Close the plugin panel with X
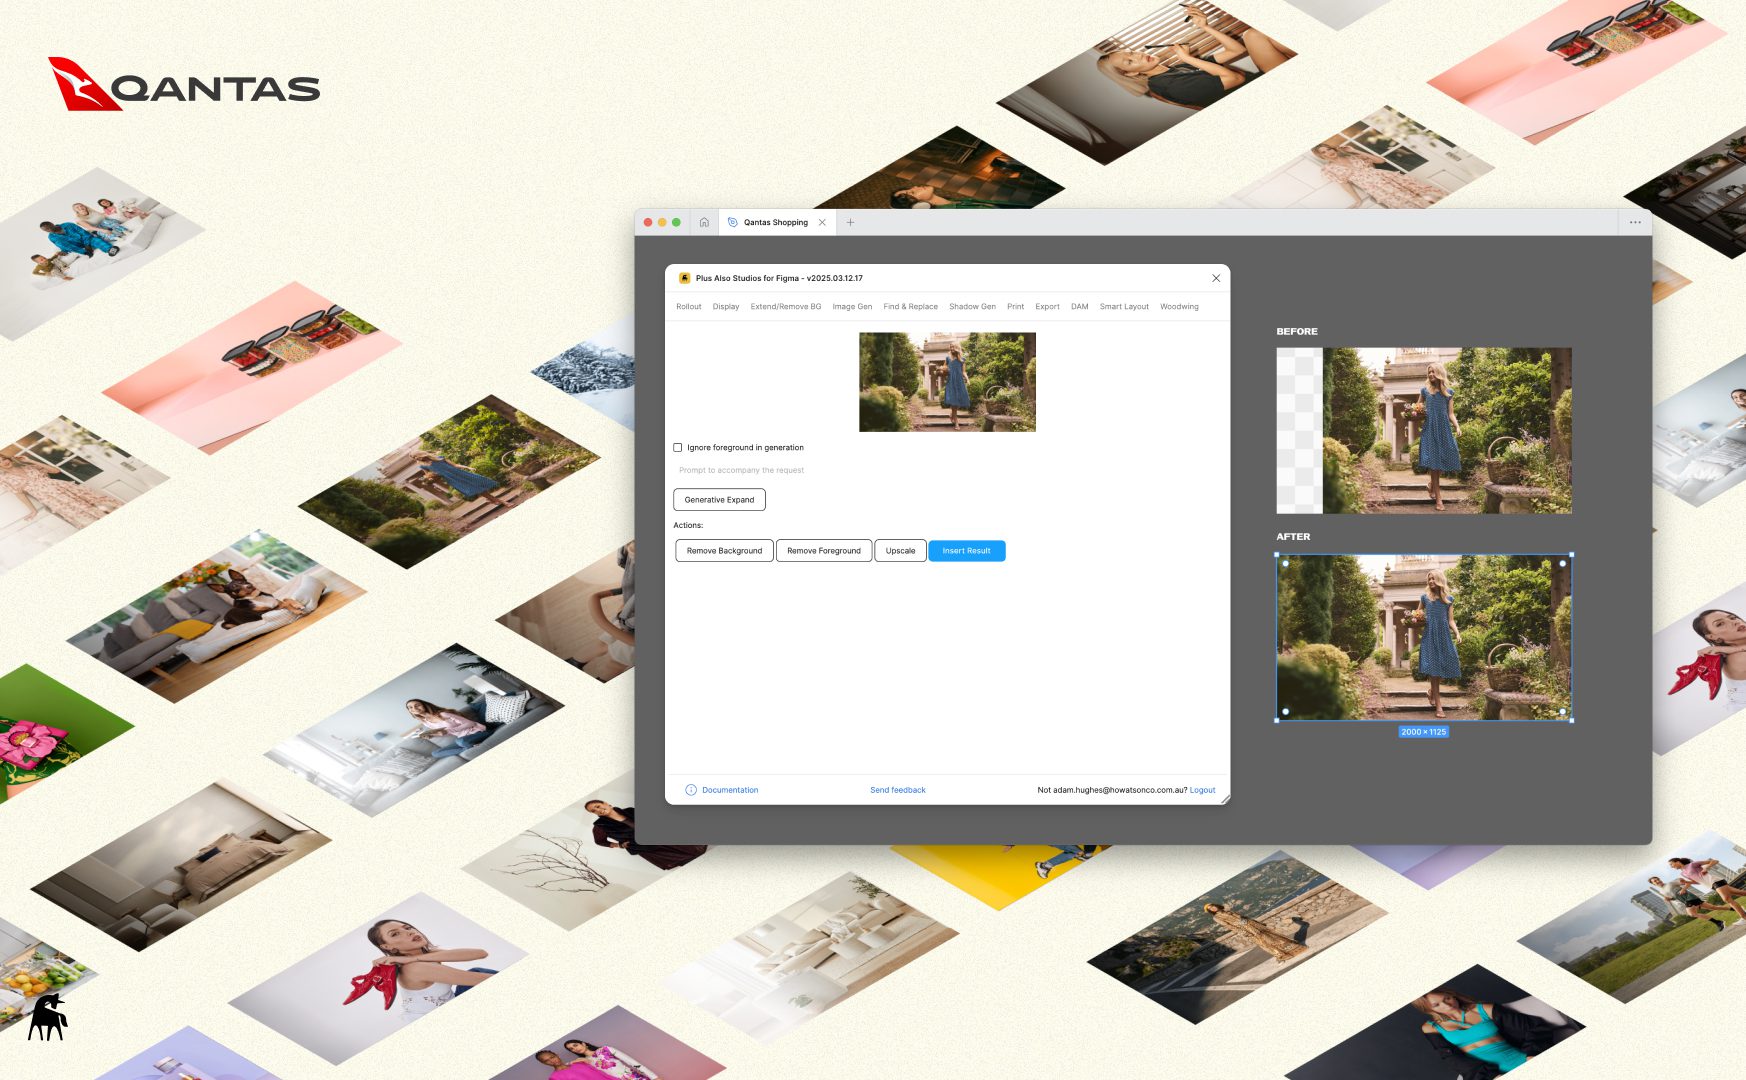Screen dimensions: 1746x1080 click(1215, 278)
